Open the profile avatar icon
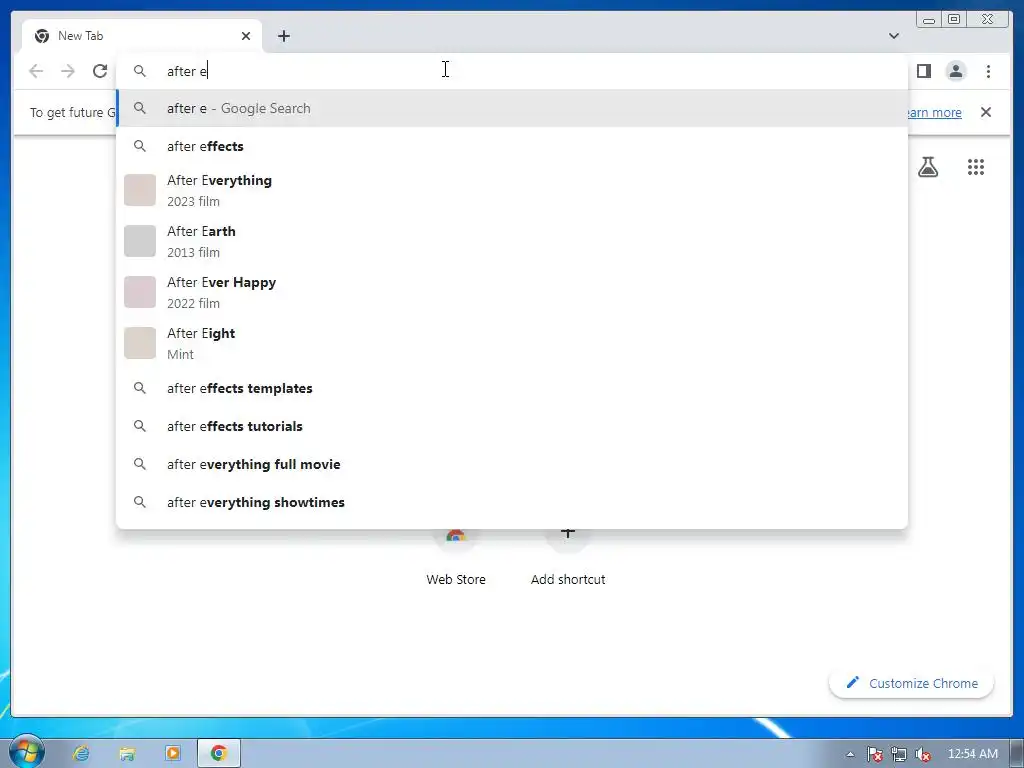 955,71
